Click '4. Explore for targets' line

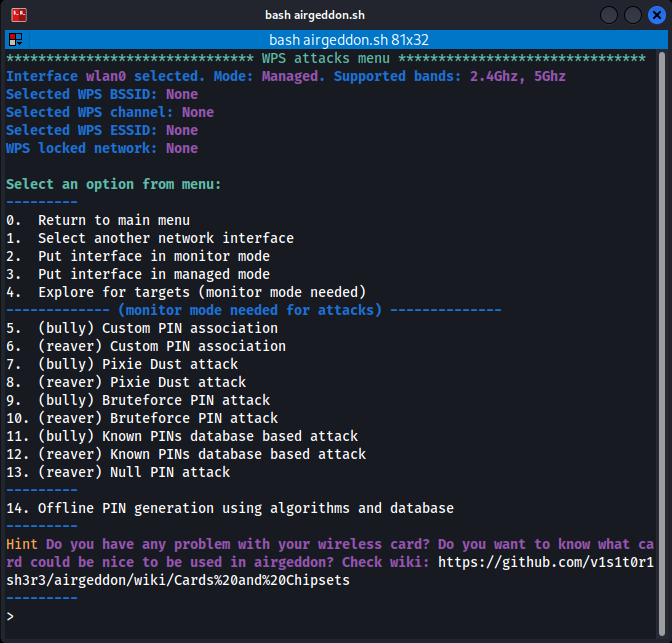click(x=186, y=292)
